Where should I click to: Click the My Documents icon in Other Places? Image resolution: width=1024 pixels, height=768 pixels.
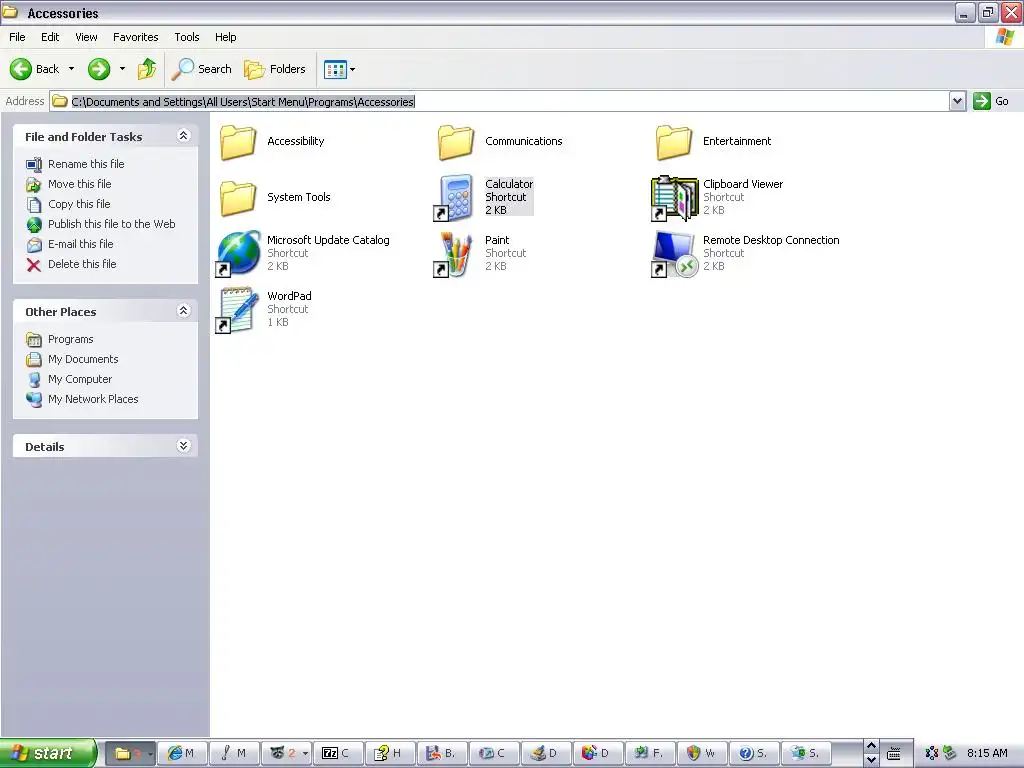(34, 360)
